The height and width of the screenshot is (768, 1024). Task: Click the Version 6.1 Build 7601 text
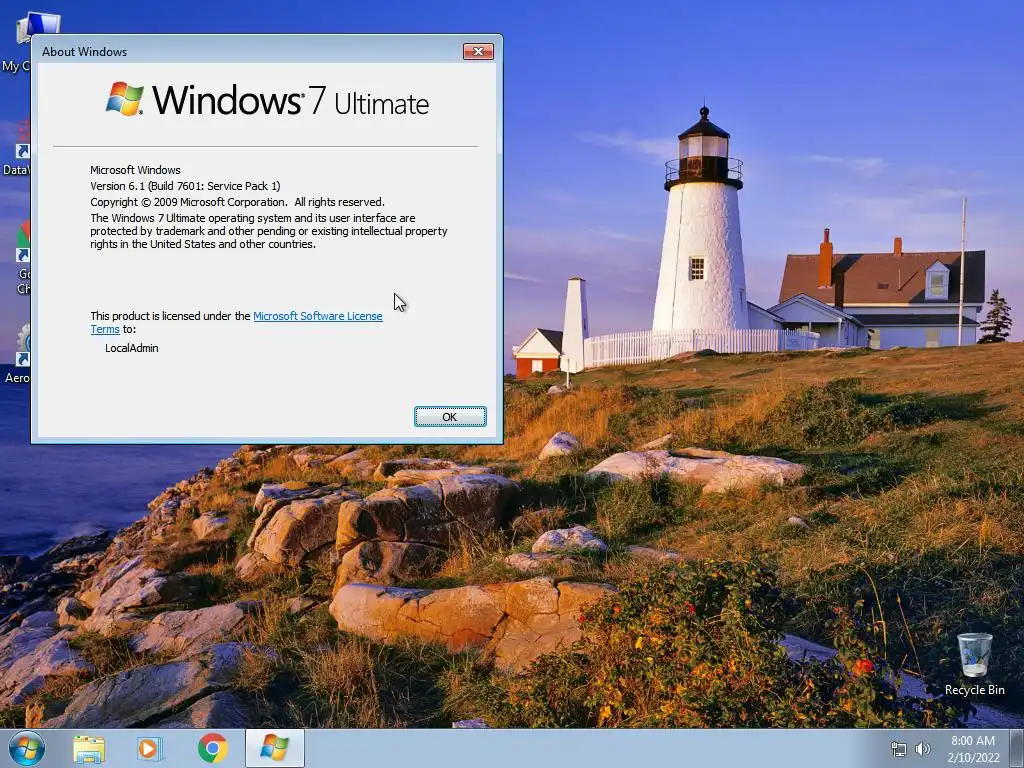pyautogui.click(x=185, y=186)
